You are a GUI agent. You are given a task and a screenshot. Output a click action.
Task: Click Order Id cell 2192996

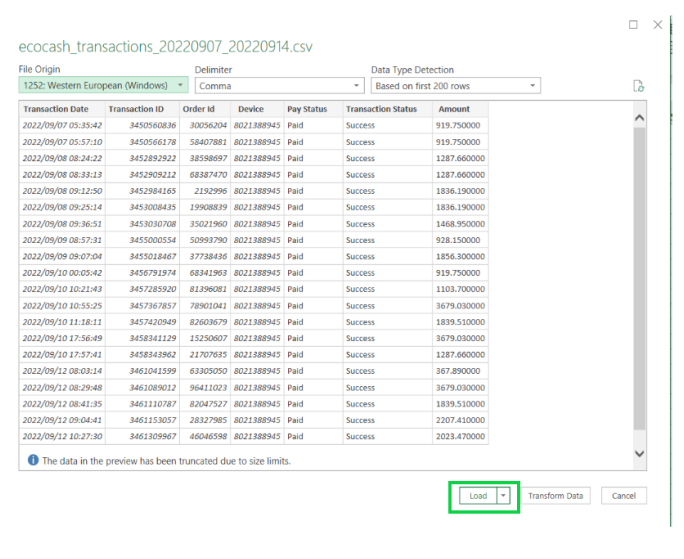[205, 191]
